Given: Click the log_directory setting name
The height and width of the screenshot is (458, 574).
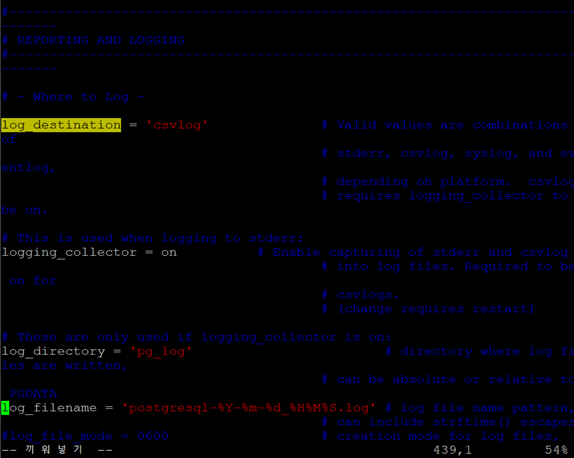Looking at the screenshot, I should pyautogui.click(x=53, y=351).
